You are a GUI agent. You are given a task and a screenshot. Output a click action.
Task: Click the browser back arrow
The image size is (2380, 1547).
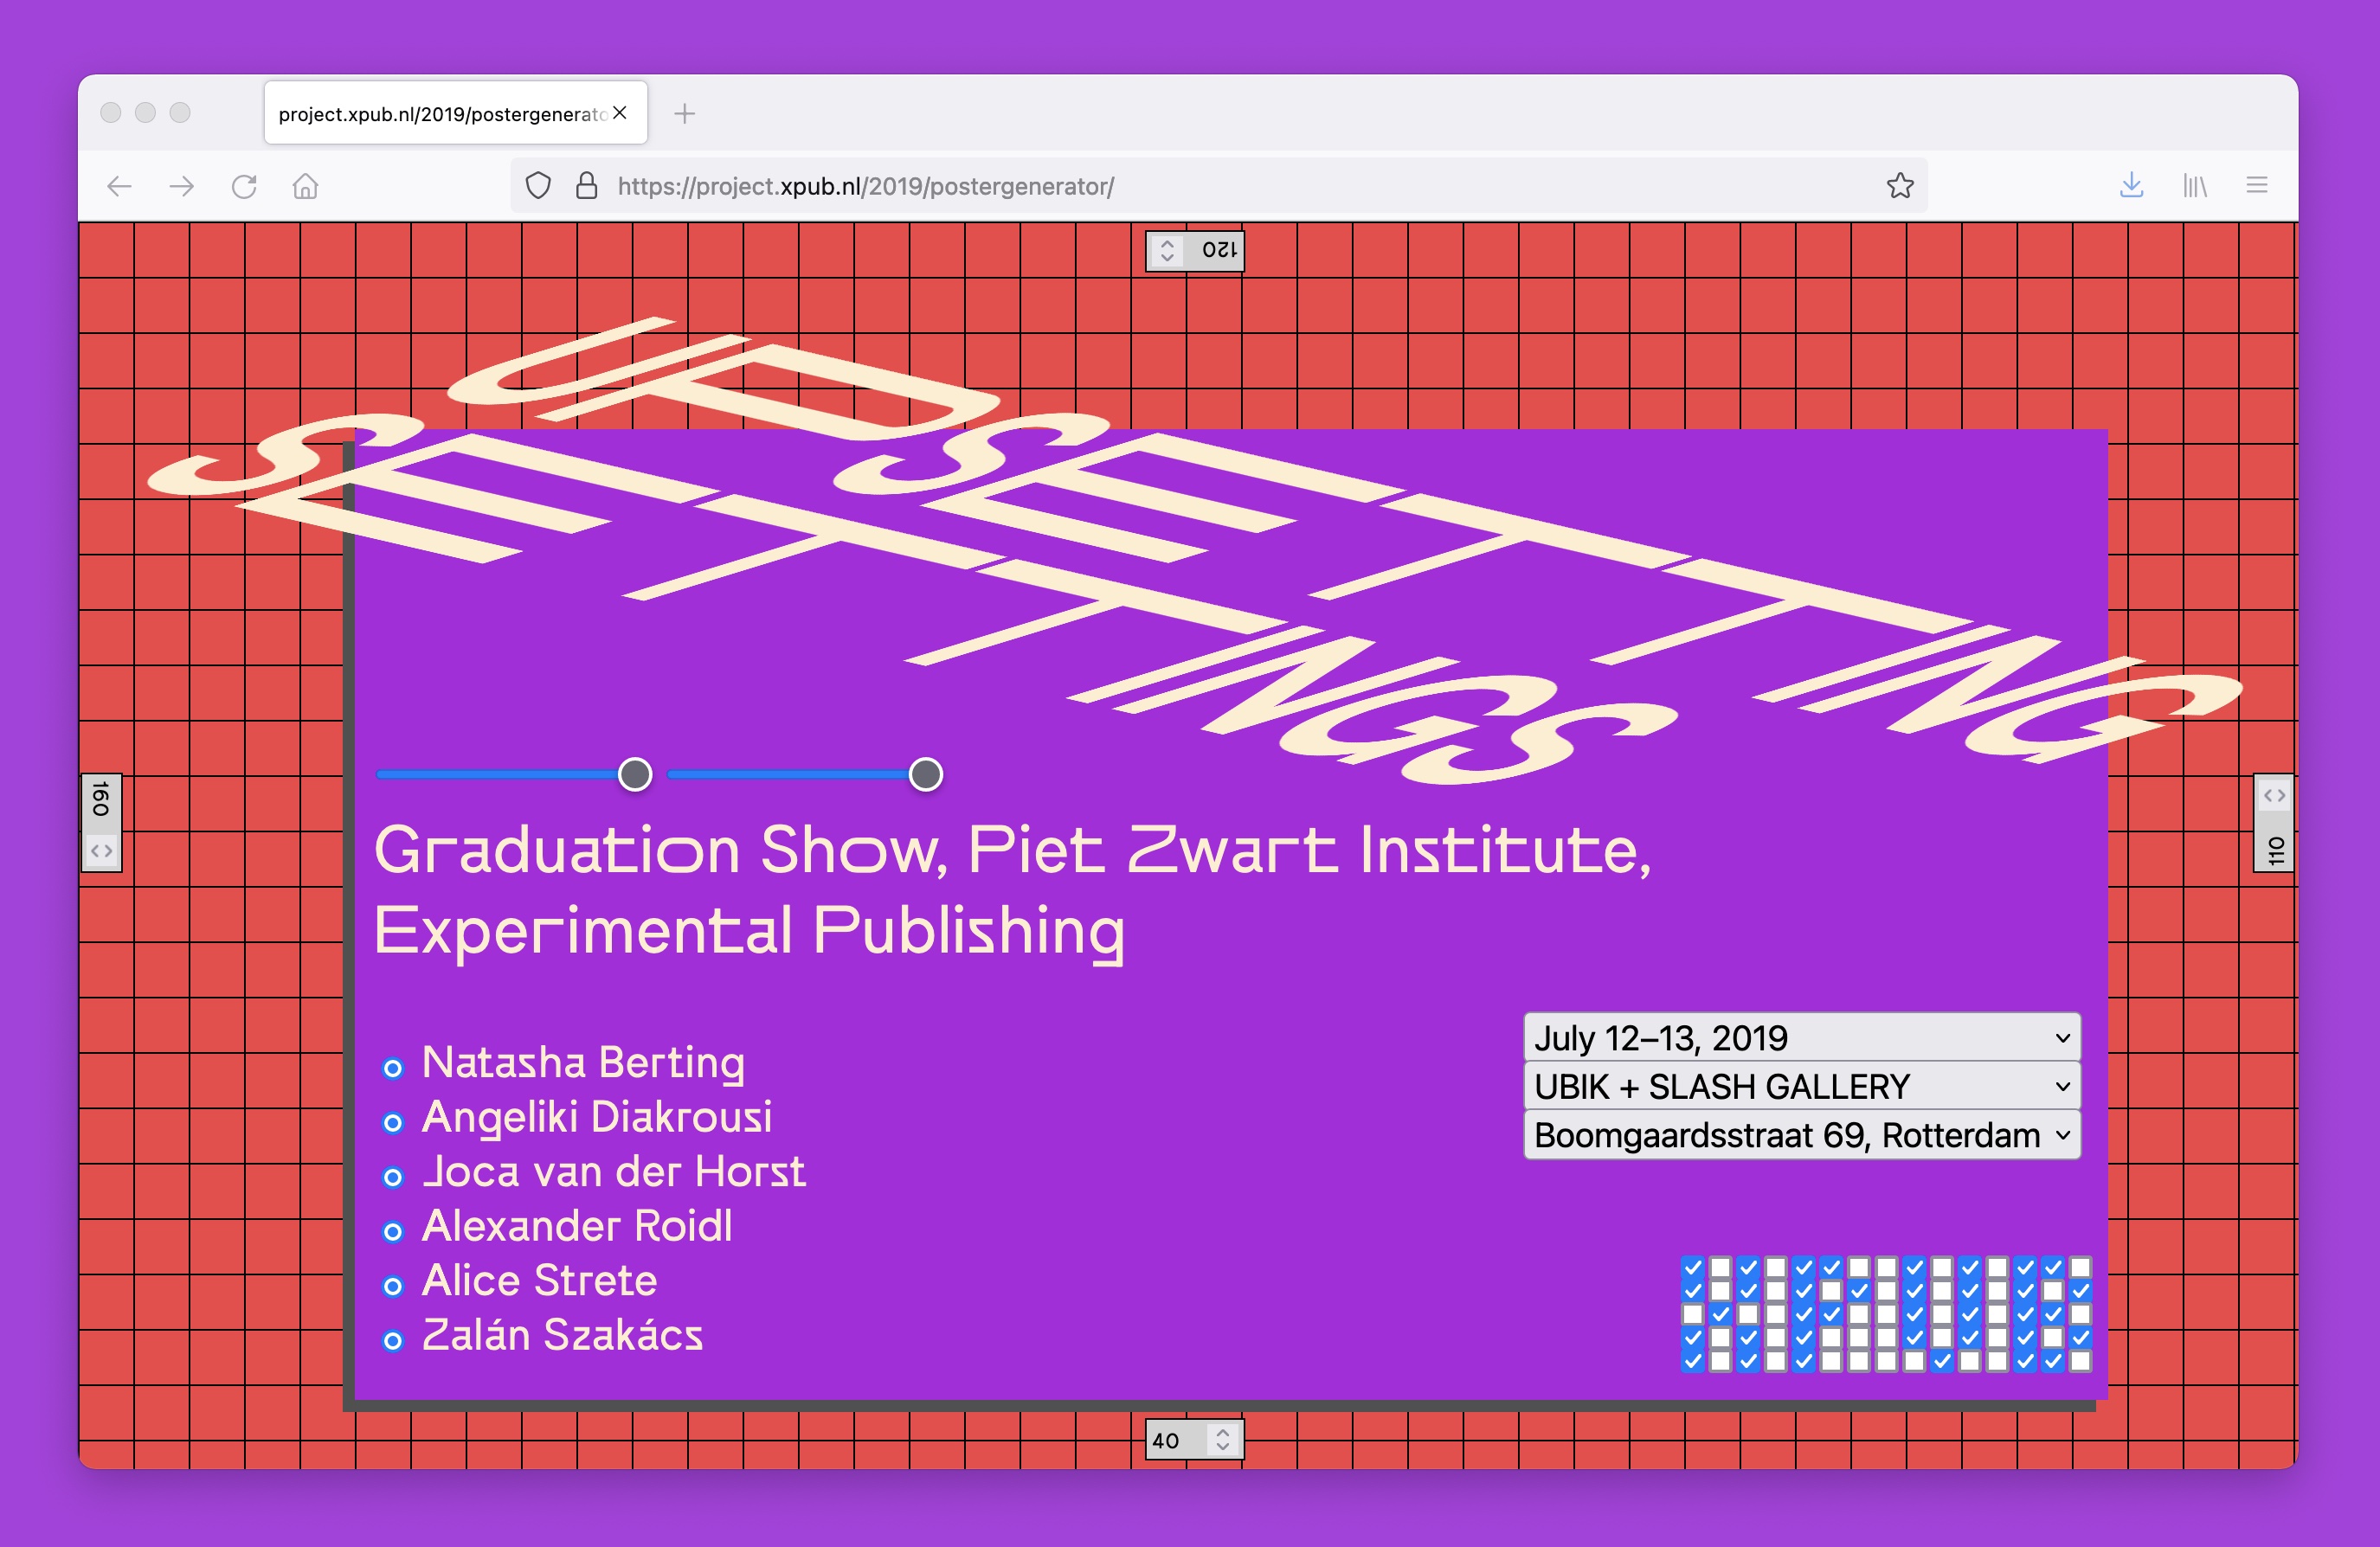pos(119,186)
